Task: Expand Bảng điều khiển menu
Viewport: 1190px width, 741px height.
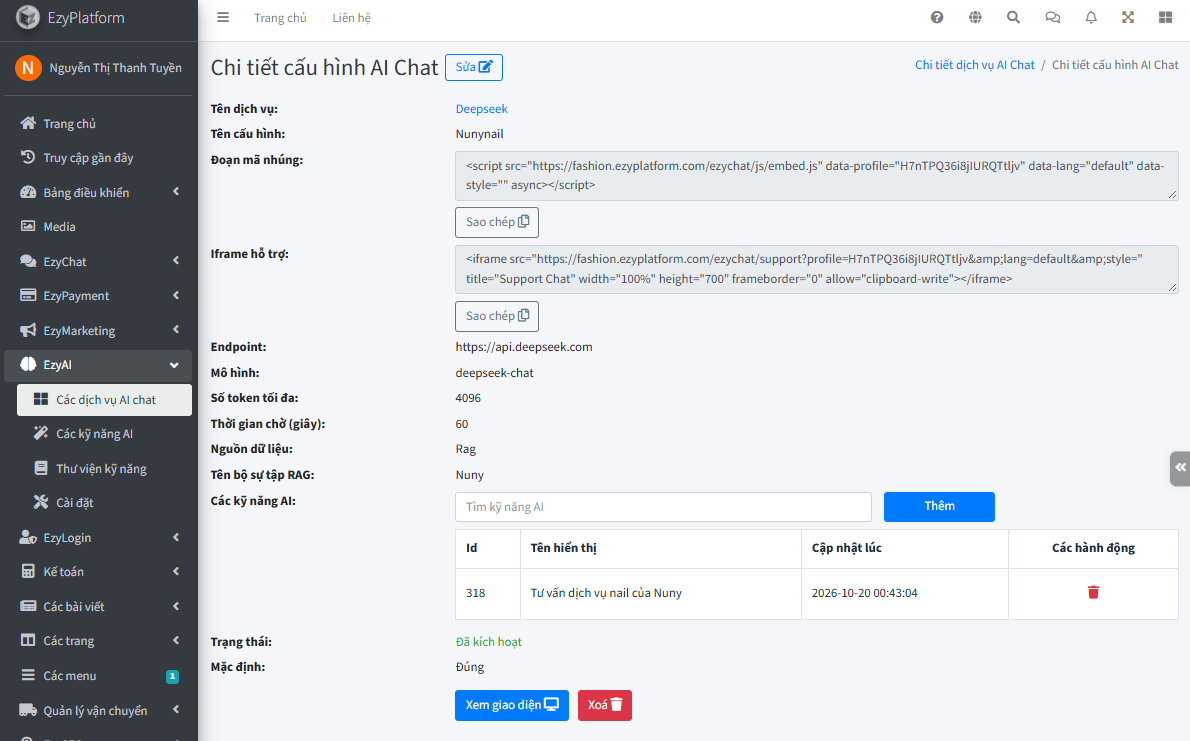Action: tap(96, 192)
